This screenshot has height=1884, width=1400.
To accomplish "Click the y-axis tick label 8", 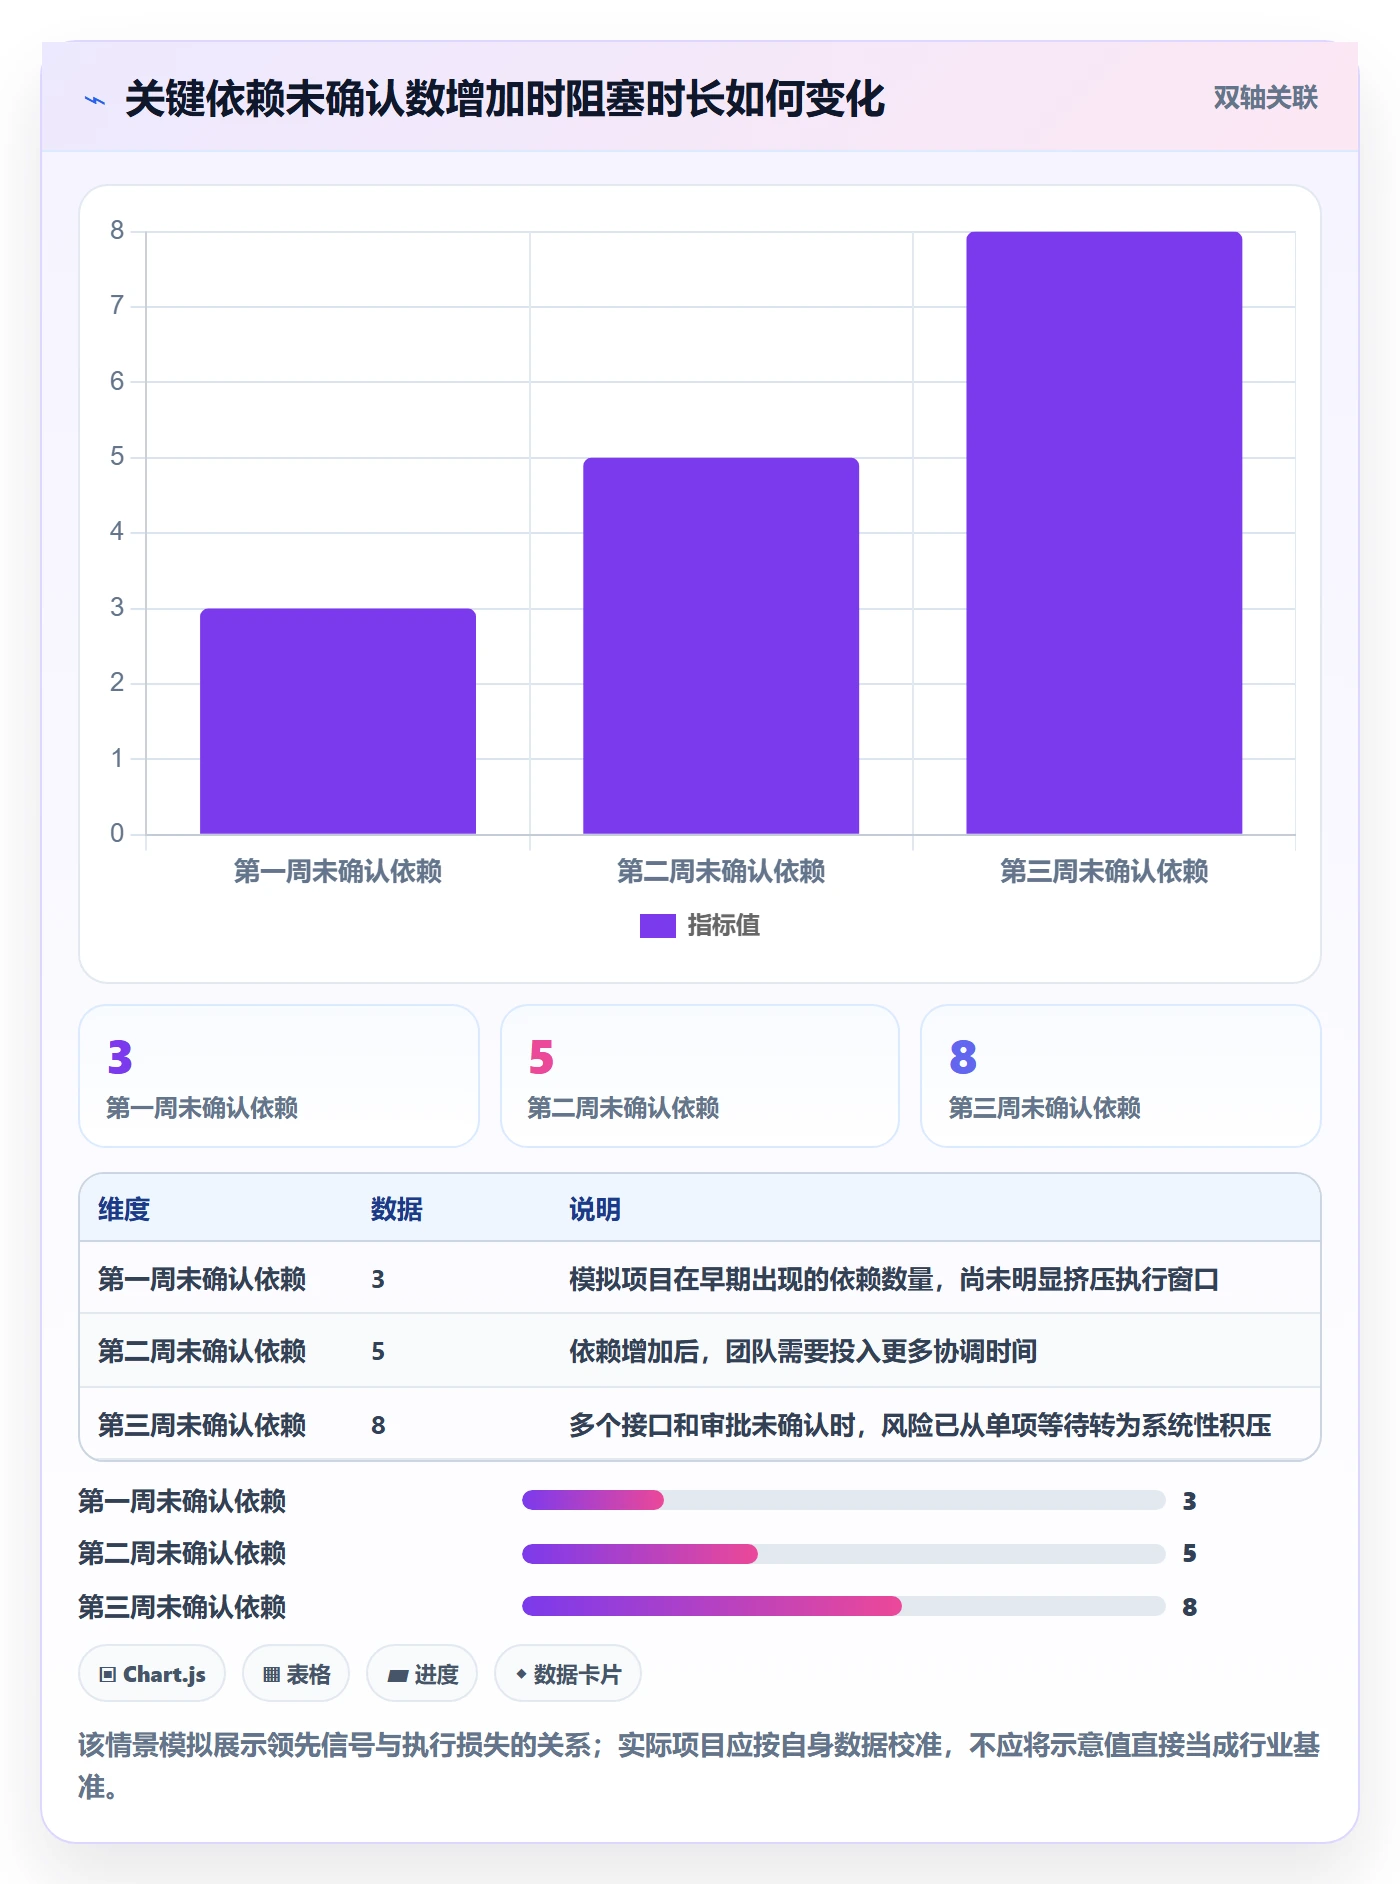I will tap(117, 231).
